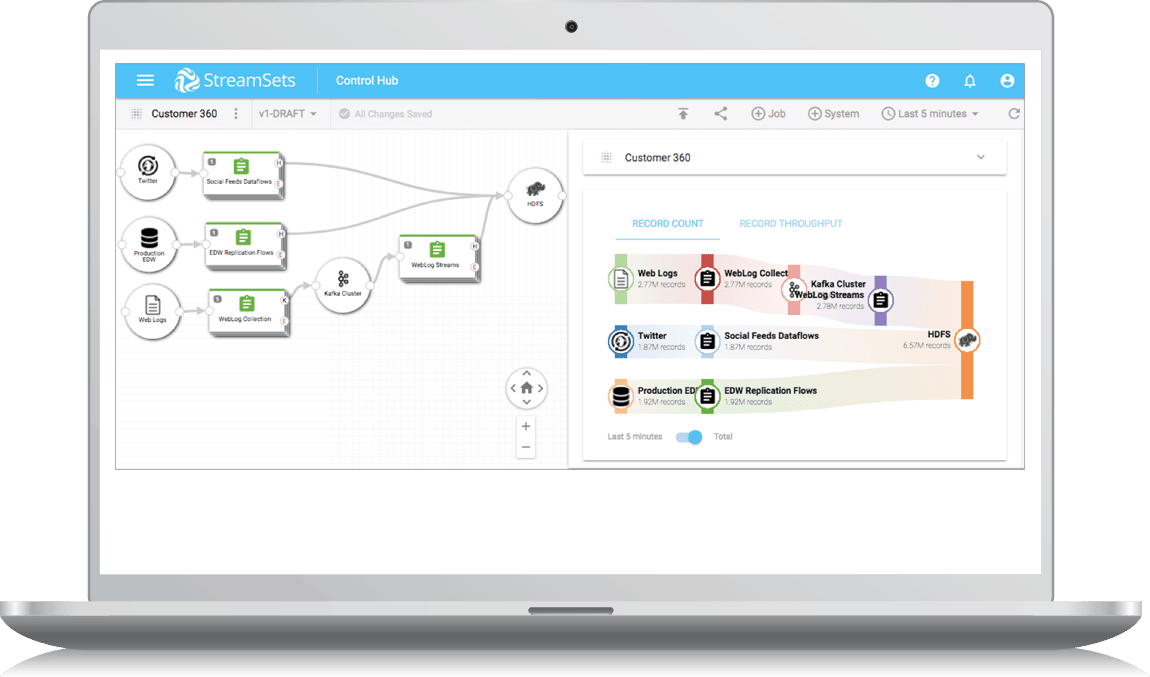Switch to the Record Count tab
This screenshot has height=677, width=1150.
[x=667, y=224]
